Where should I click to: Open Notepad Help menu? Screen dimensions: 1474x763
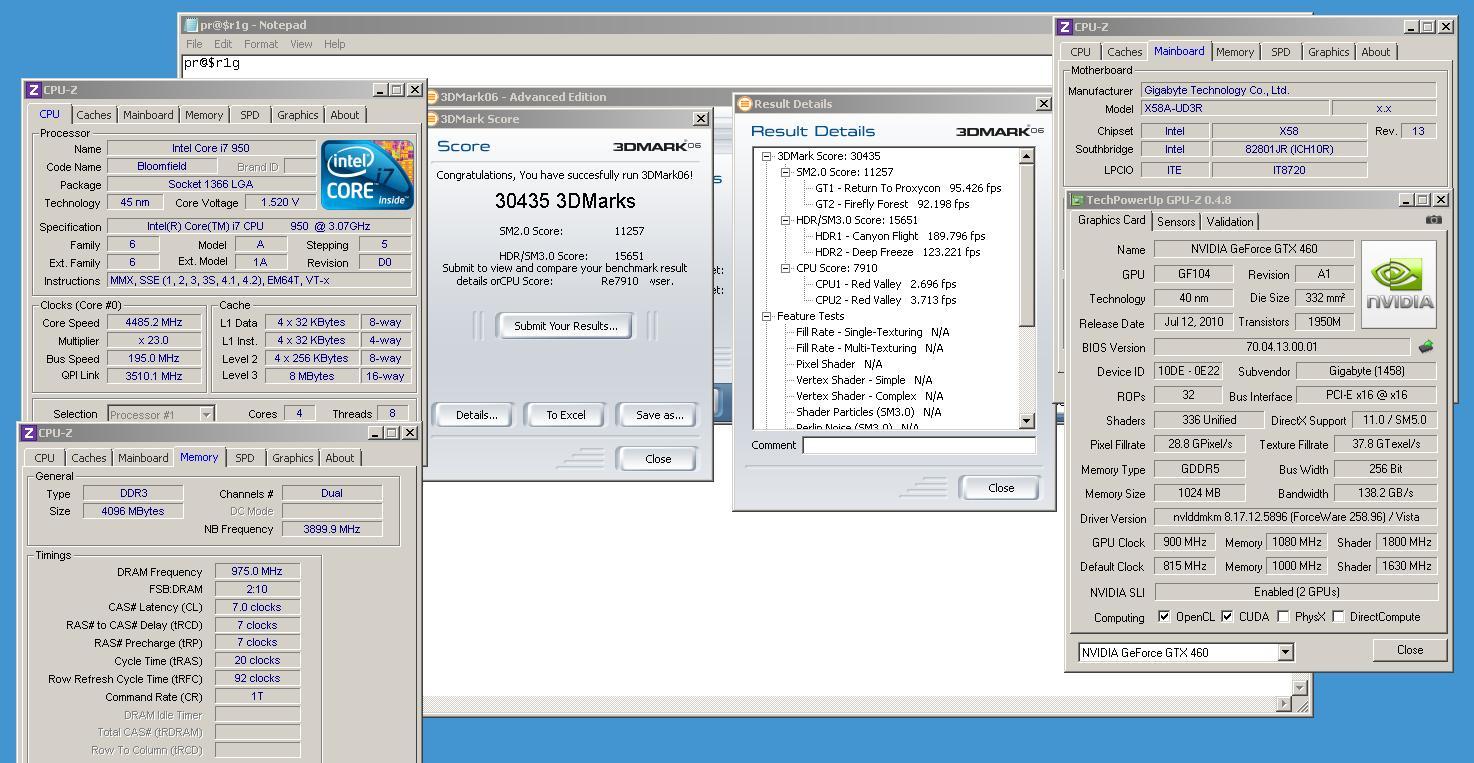coord(334,44)
